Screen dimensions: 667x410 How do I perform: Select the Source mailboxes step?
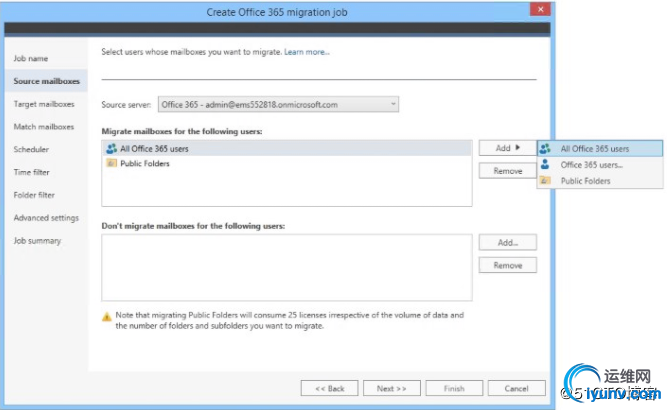46,81
